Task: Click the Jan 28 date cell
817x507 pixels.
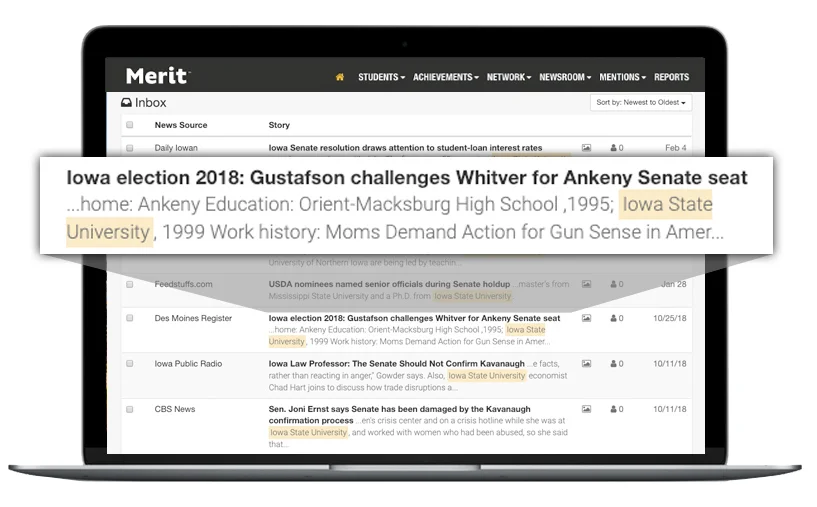Action: [674, 284]
